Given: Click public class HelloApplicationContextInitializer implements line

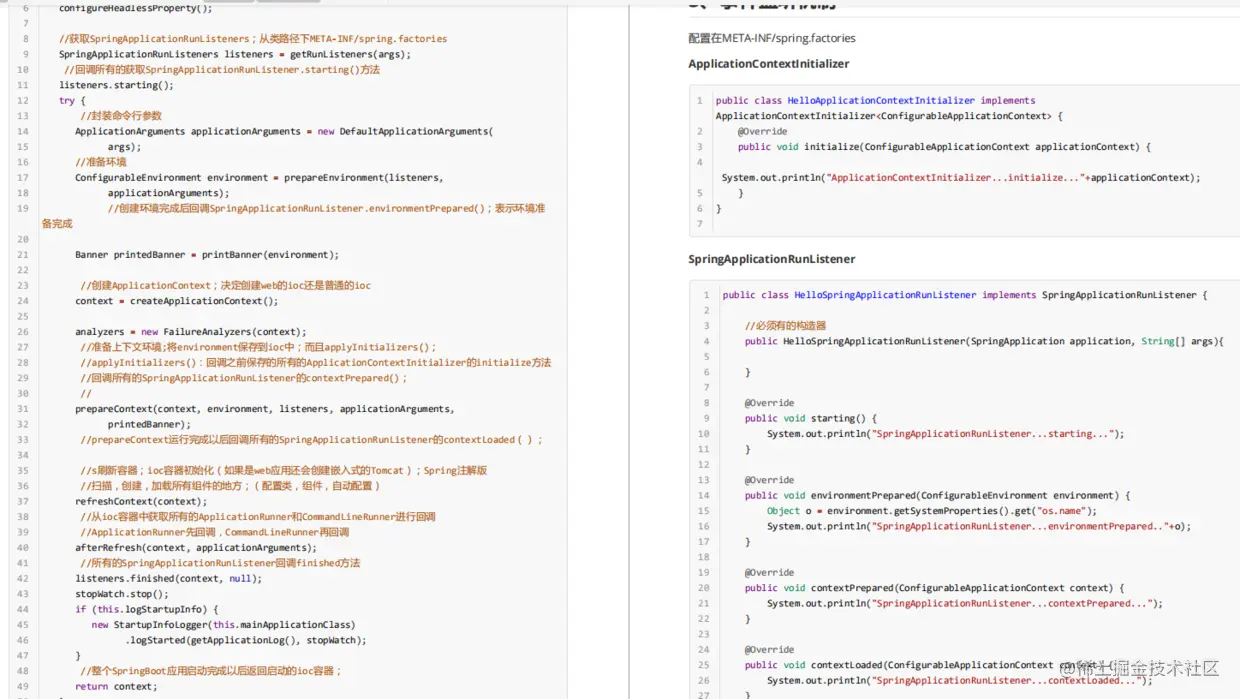Looking at the screenshot, I should (x=875, y=100).
